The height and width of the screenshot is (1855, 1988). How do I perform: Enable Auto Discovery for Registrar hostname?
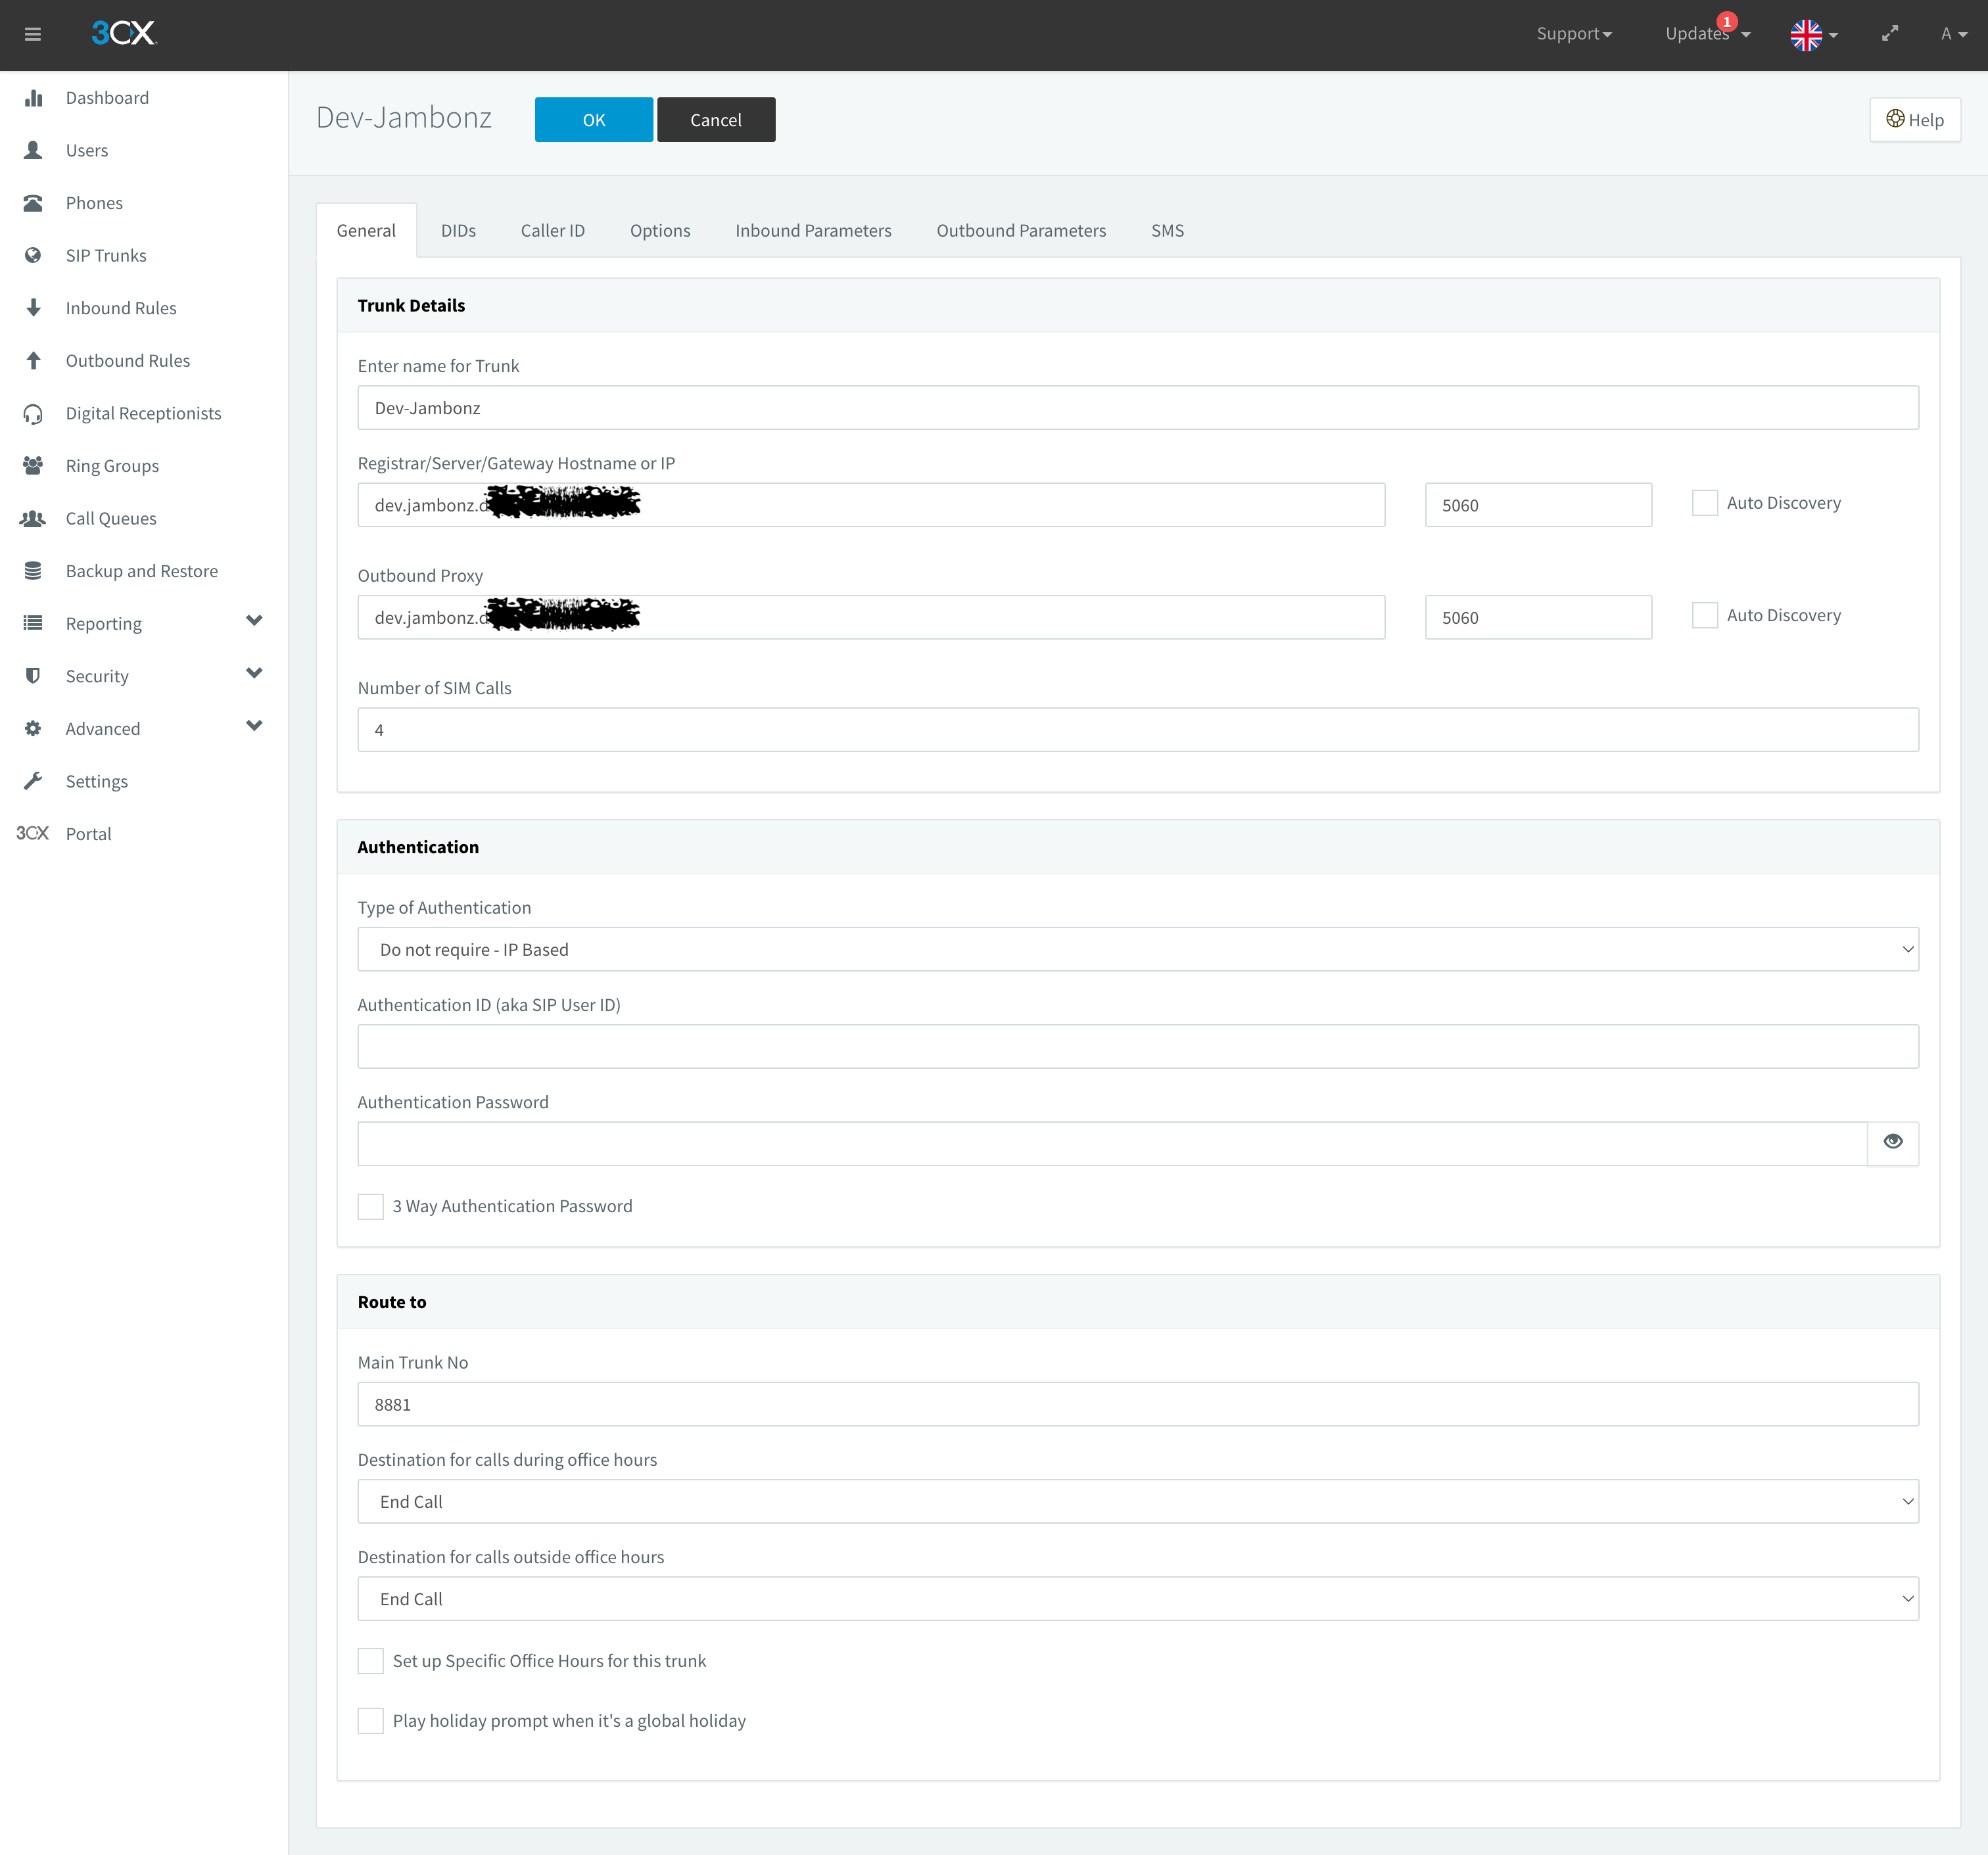pyautogui.click(x=1704, y=503)
